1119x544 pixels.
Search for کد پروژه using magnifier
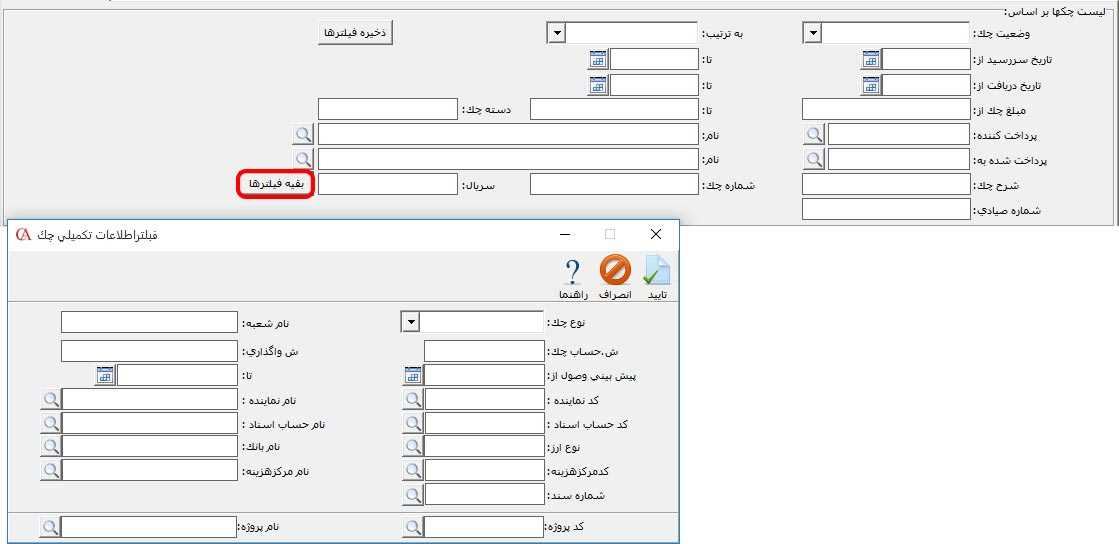pos(413,527)
